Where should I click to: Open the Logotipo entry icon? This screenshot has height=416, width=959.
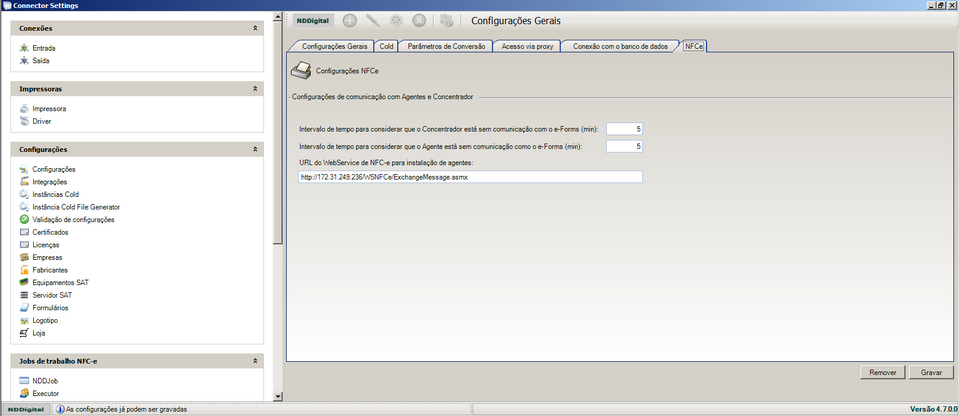click(x=24, y=321)
